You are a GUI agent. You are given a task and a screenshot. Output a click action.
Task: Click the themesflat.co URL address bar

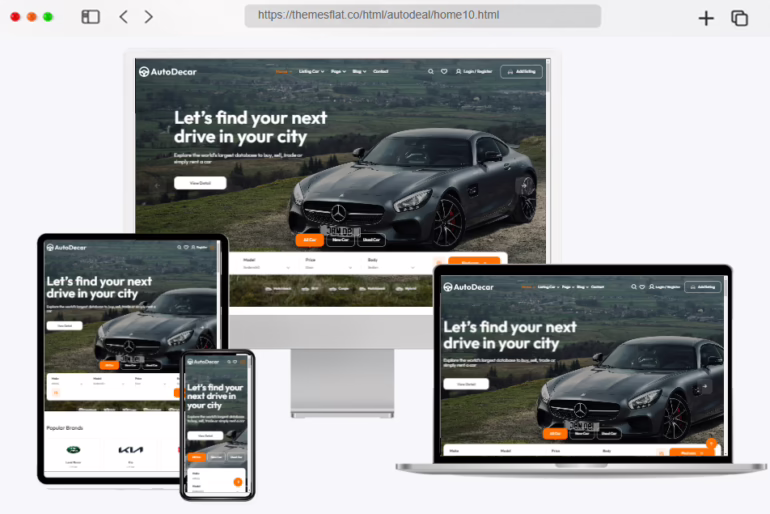click(x=422, y=16)
